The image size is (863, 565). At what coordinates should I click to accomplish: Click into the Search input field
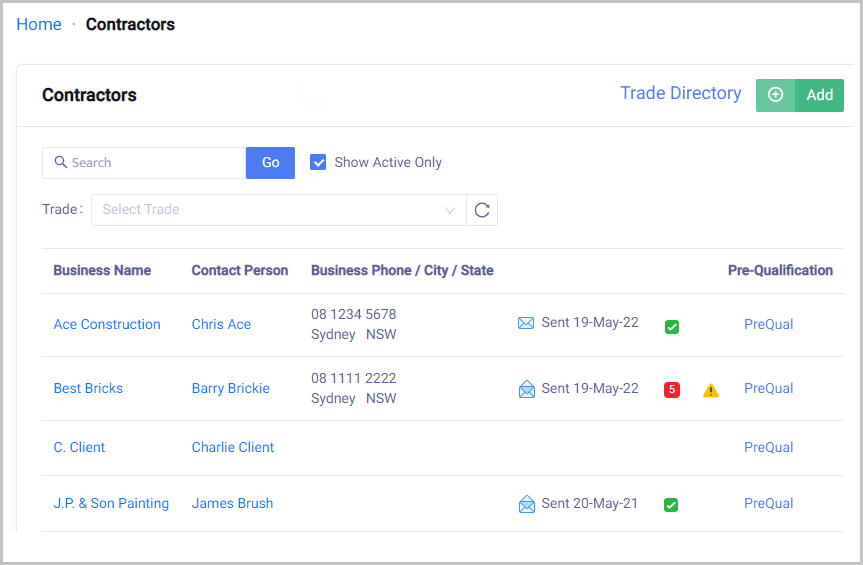point(150,162)
